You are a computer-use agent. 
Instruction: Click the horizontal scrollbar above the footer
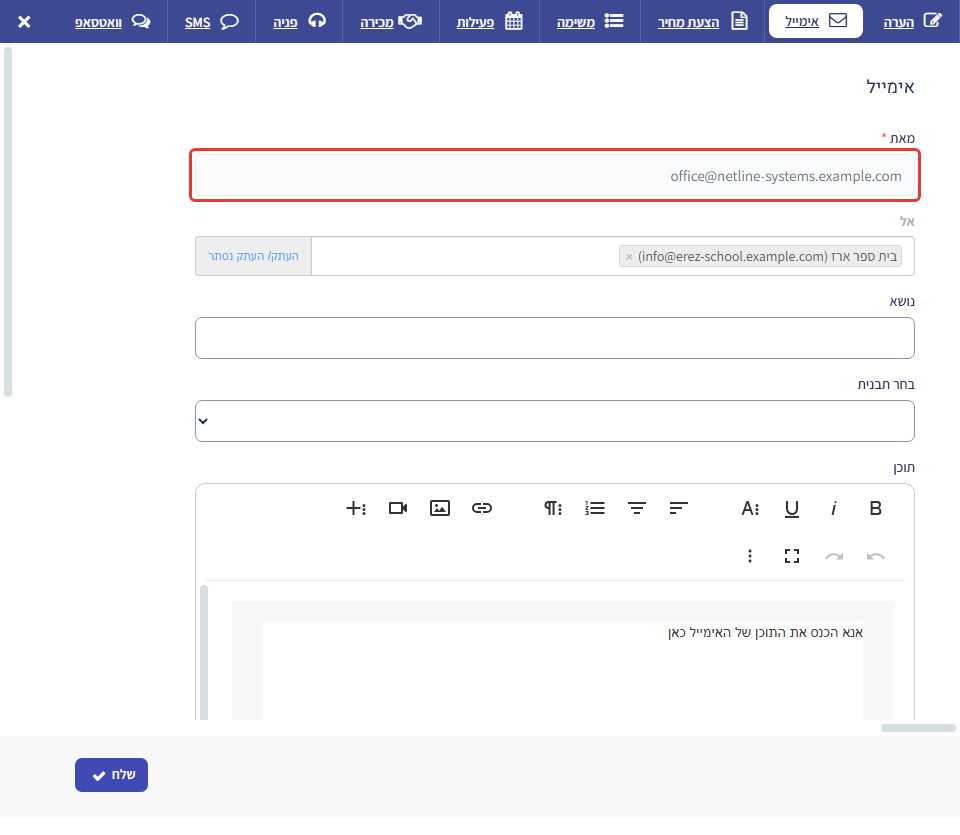click(918, 728)
